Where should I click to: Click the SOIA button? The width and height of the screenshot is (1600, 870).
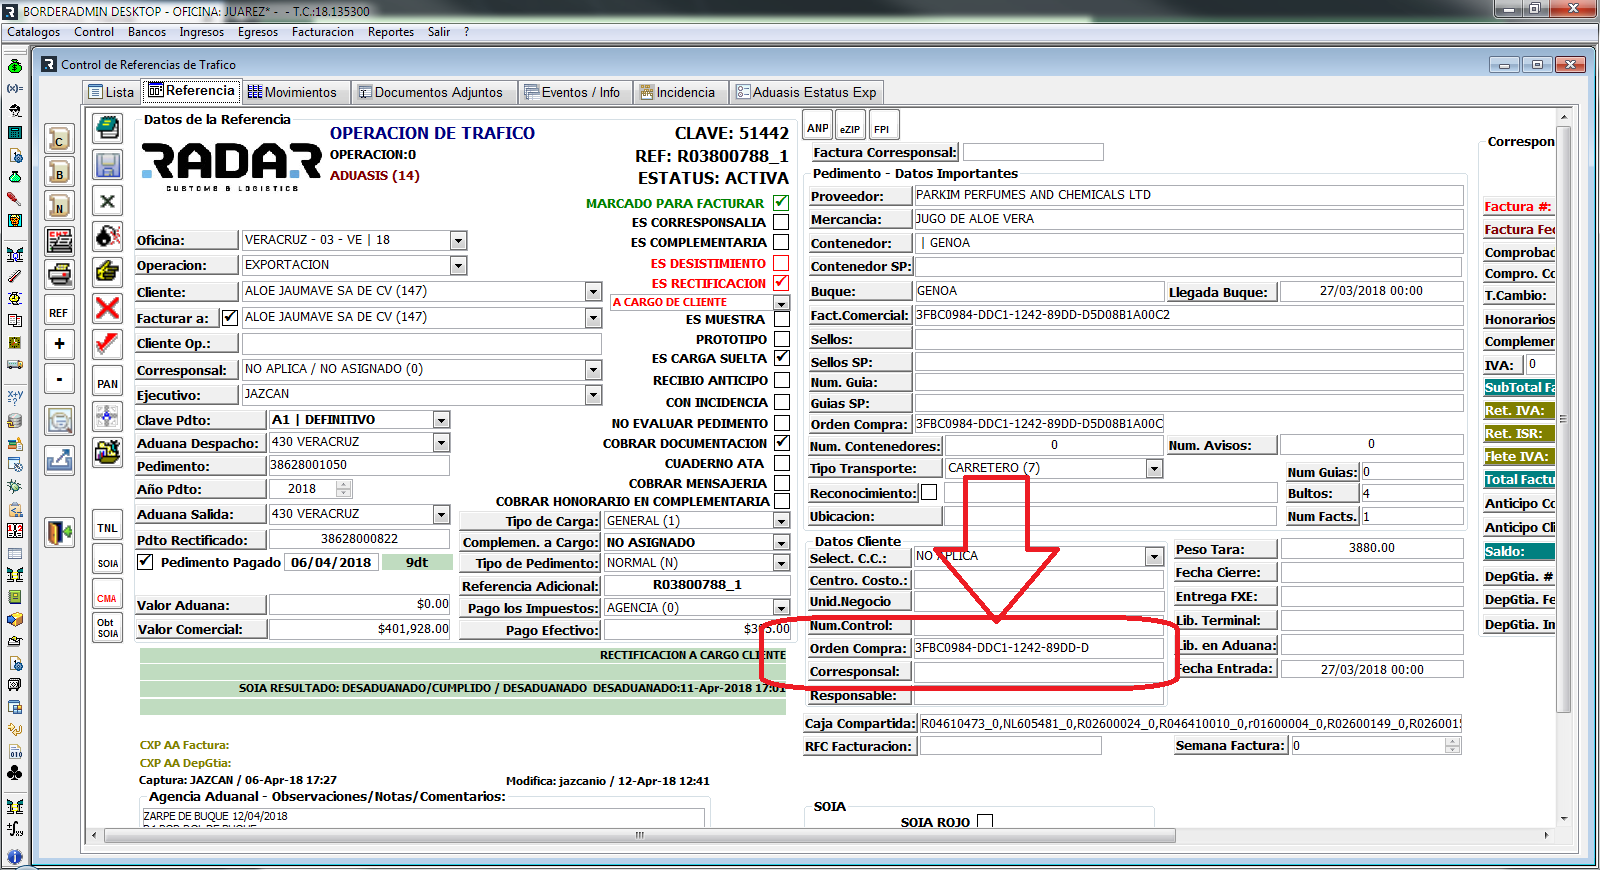107,562
